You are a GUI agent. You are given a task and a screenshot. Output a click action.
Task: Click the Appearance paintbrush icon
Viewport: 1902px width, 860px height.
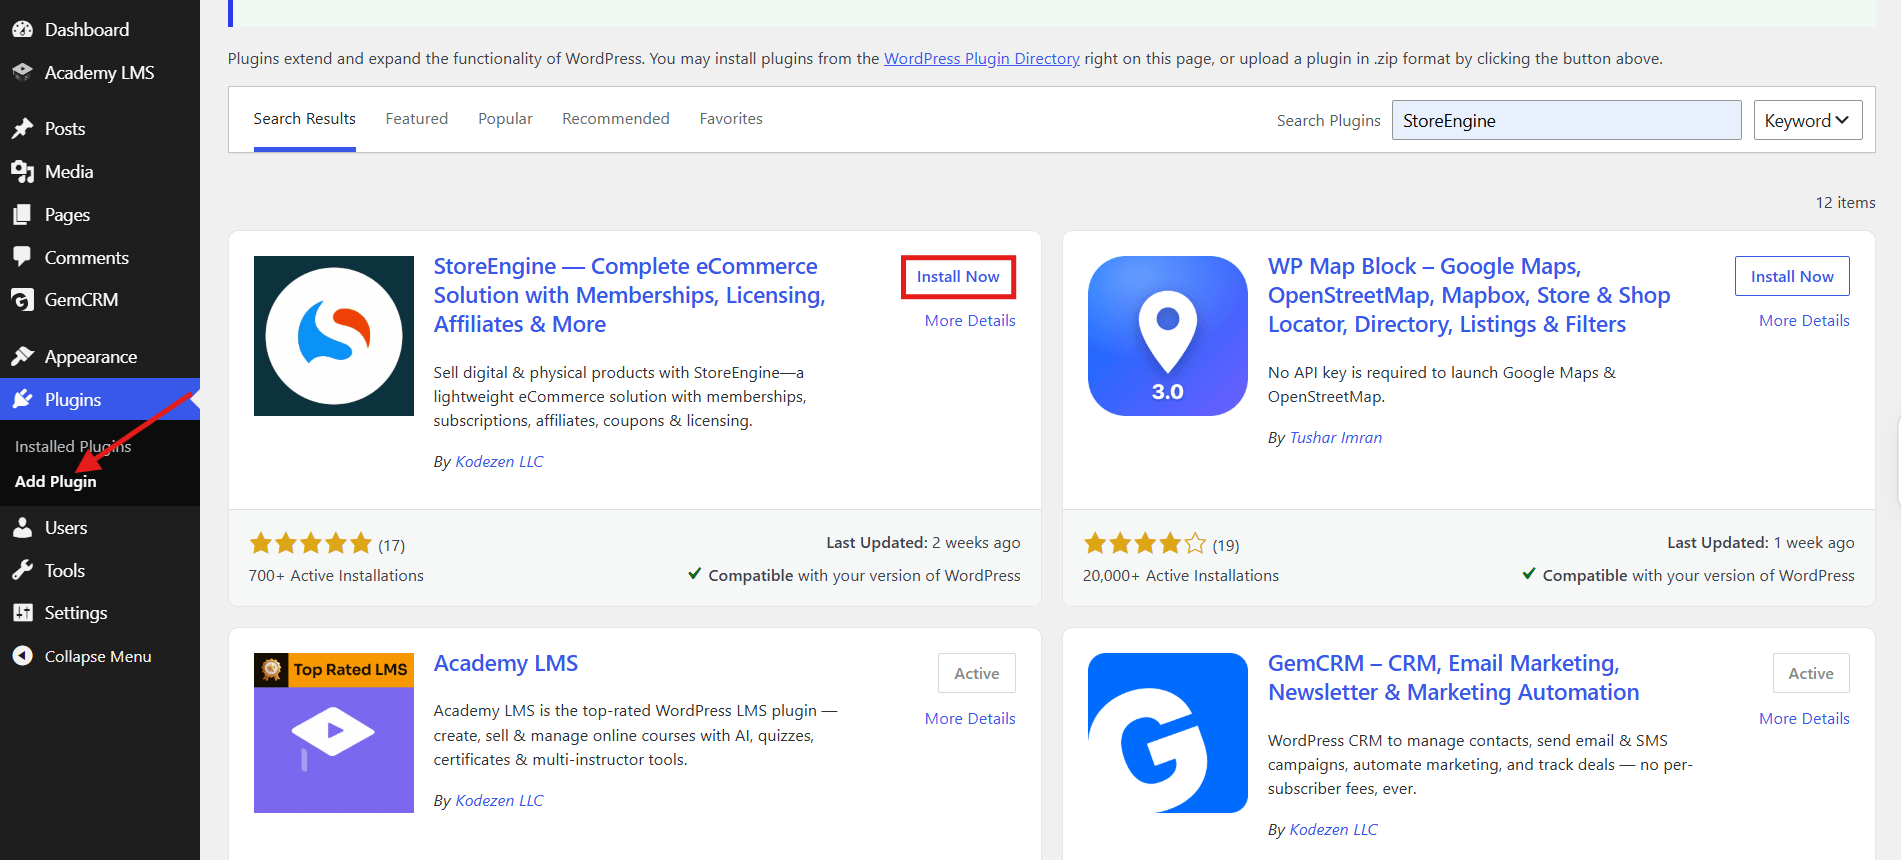coord(22,356)
